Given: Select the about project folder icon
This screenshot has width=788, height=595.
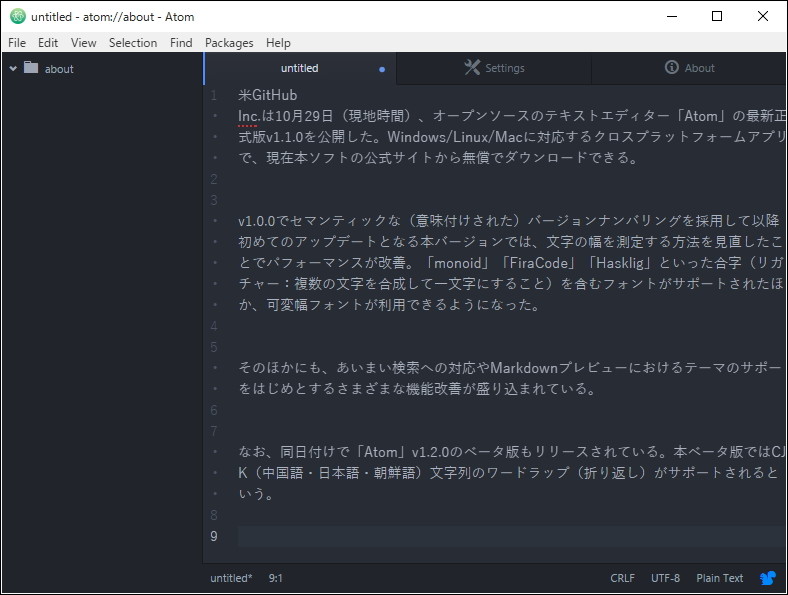Looking at the screenshot, I should 31,67.
